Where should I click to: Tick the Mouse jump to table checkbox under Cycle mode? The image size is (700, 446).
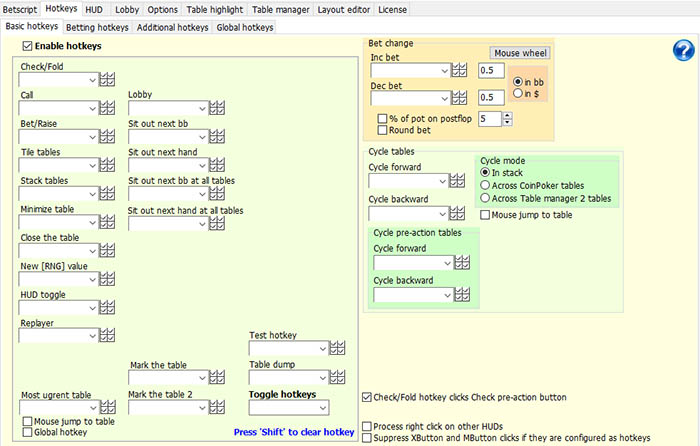point(486,214)
